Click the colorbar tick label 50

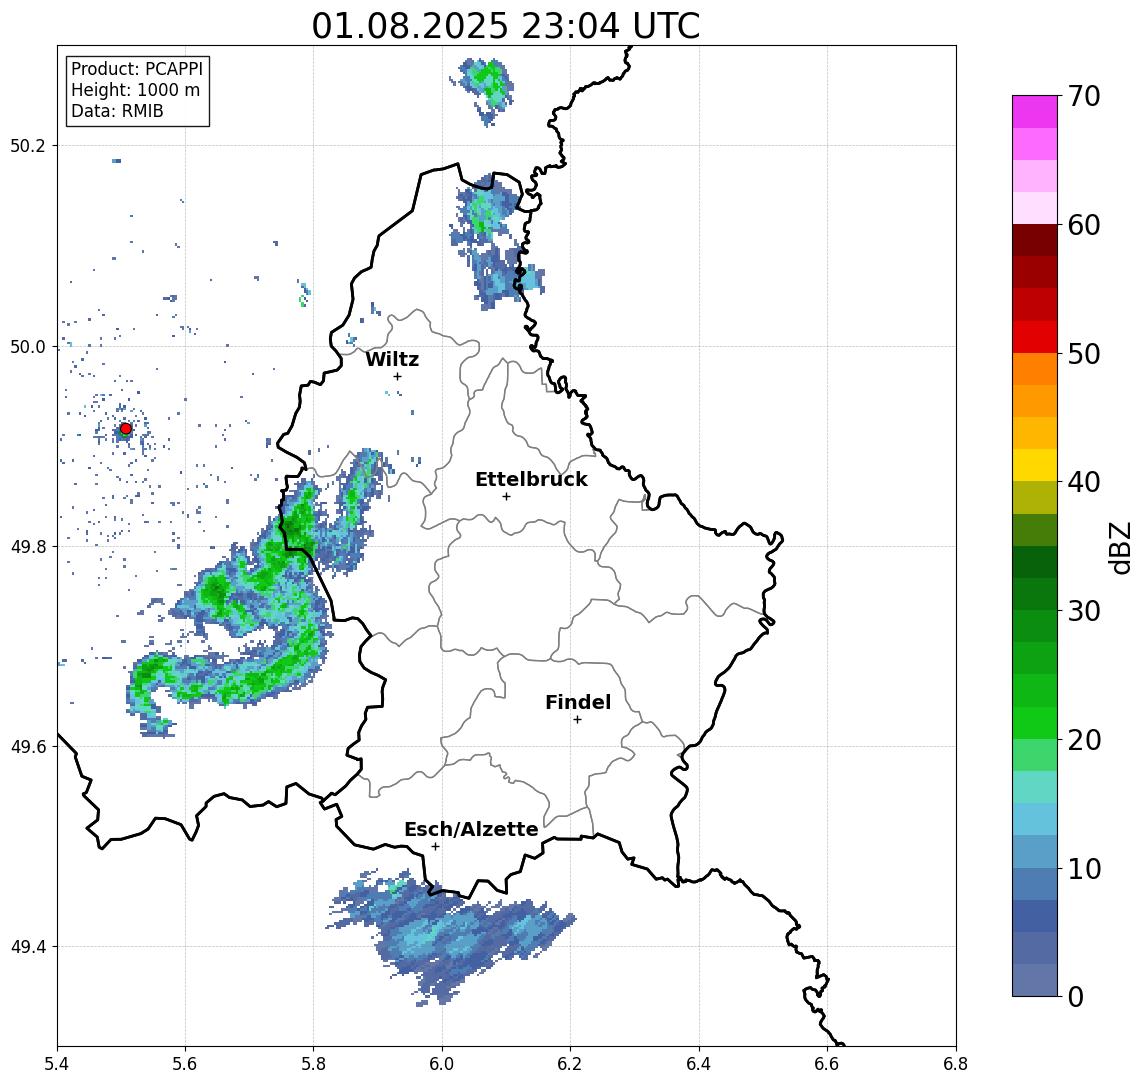pyautogui.click(x=1084, y=354)
